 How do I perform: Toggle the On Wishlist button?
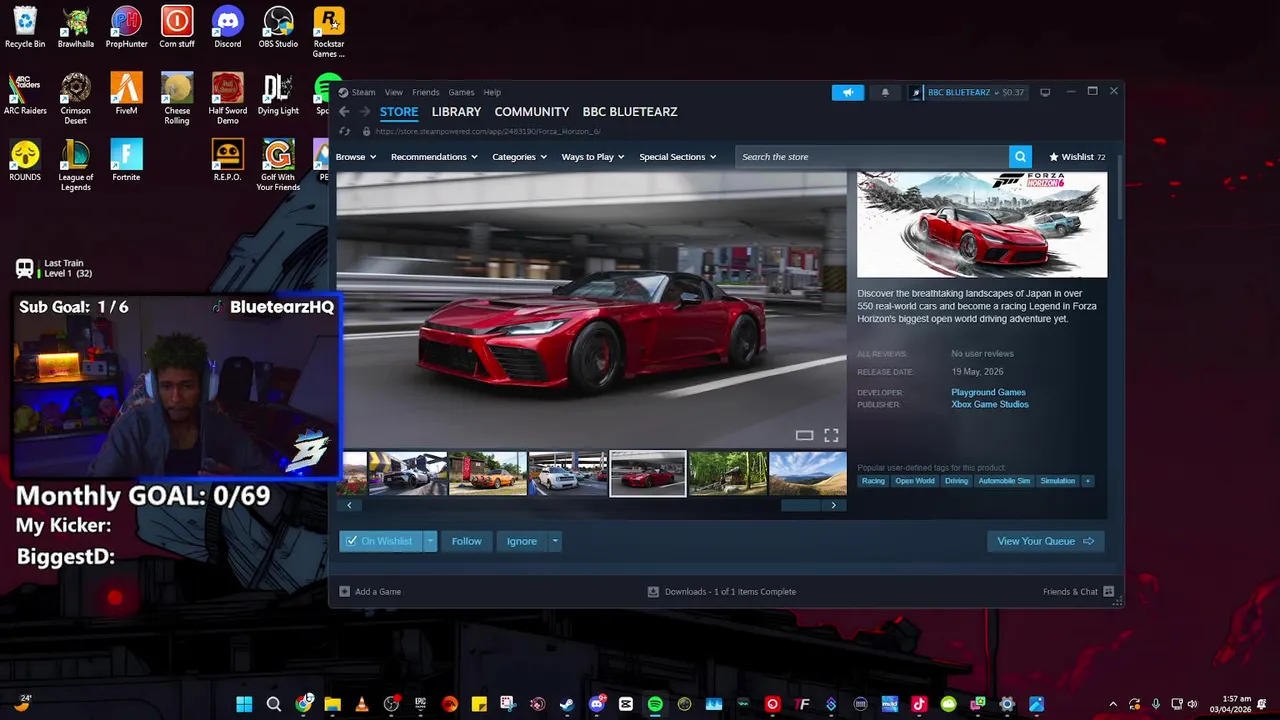pyautogui.click(x=381, y=541)
